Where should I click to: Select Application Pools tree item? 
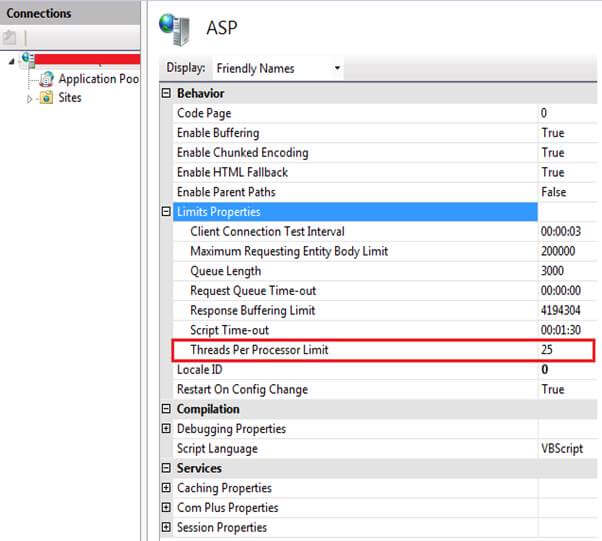point(99,79)
